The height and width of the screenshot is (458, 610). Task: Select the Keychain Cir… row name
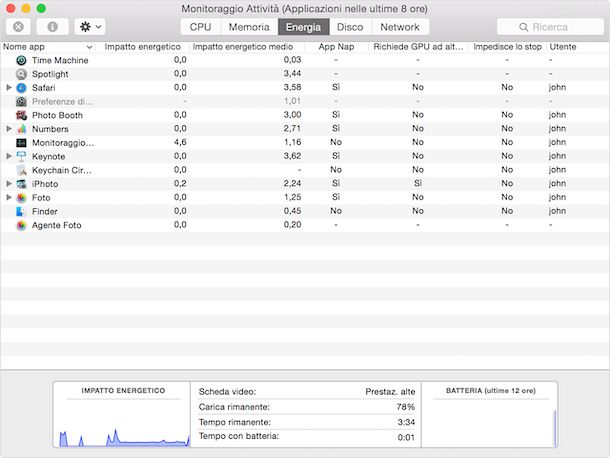coord(62,170)
